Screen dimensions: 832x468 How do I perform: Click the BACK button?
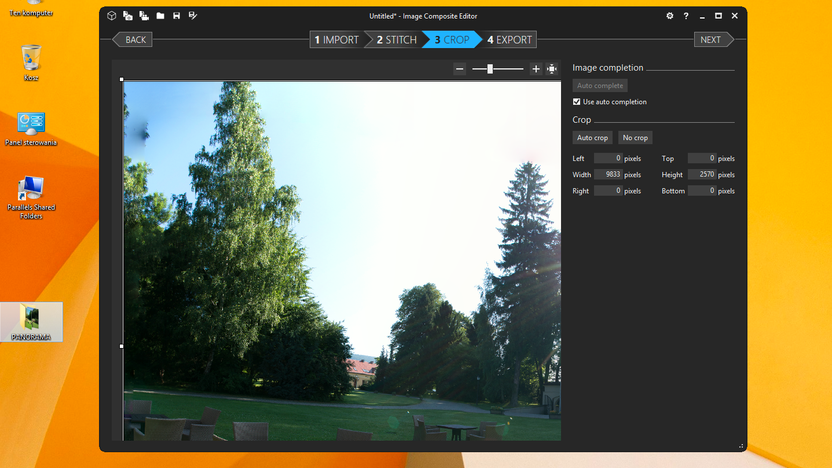[x=133, y=40]
